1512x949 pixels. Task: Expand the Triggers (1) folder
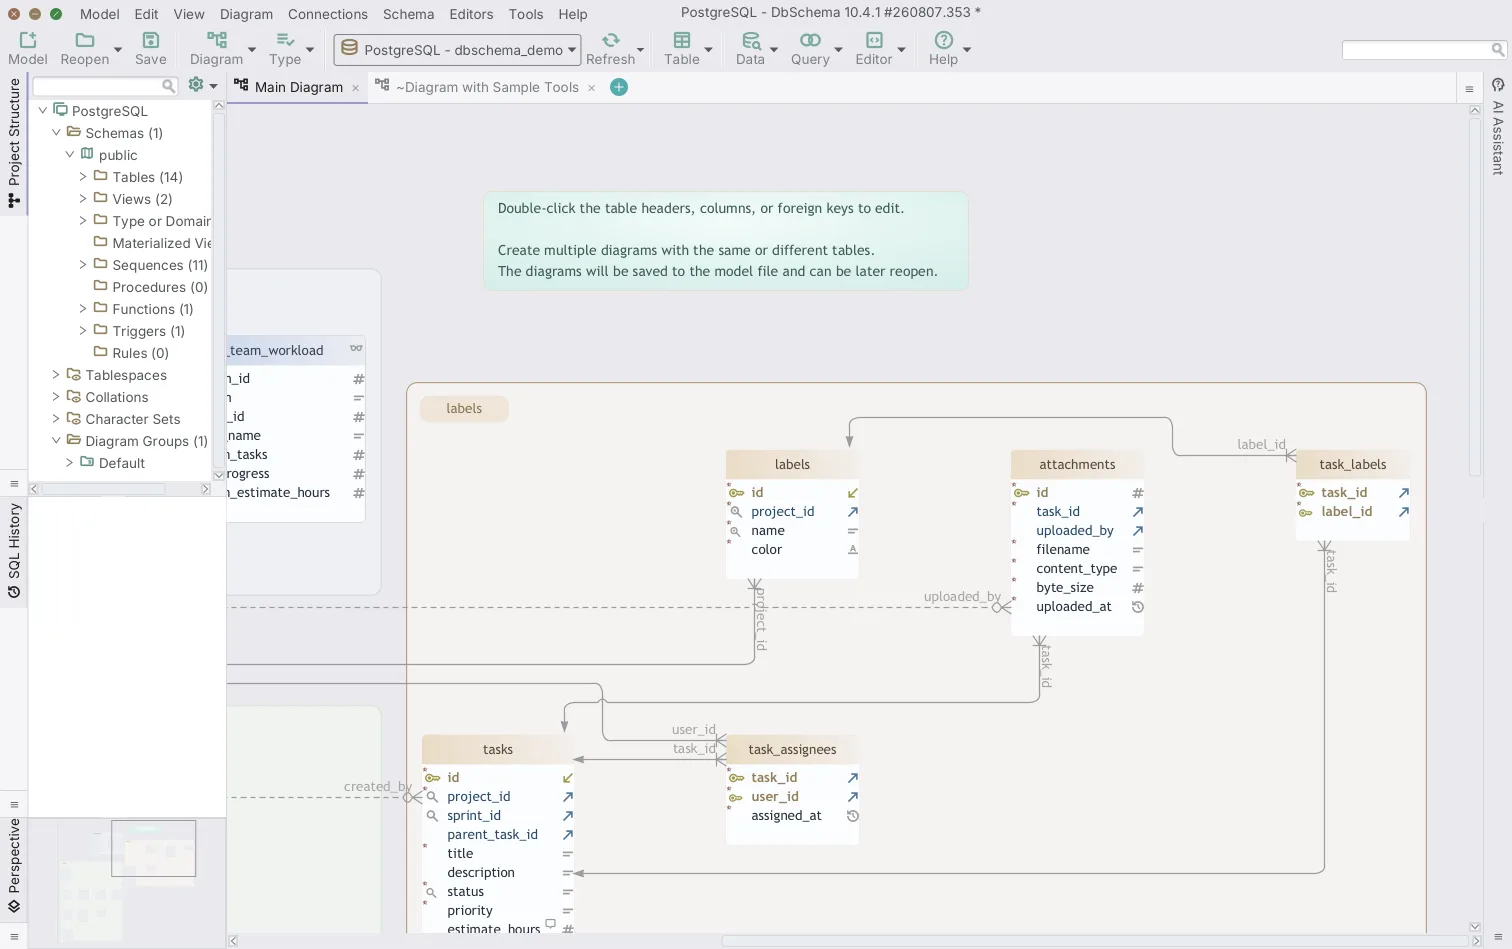pos(83,331)
